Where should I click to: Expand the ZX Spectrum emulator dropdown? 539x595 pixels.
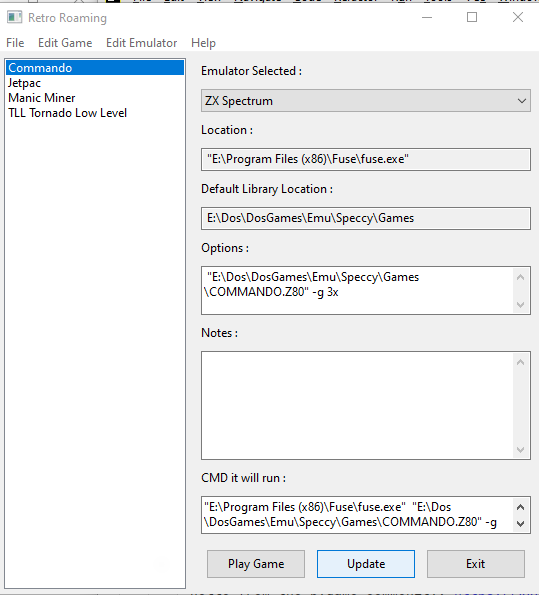point(366,101)
